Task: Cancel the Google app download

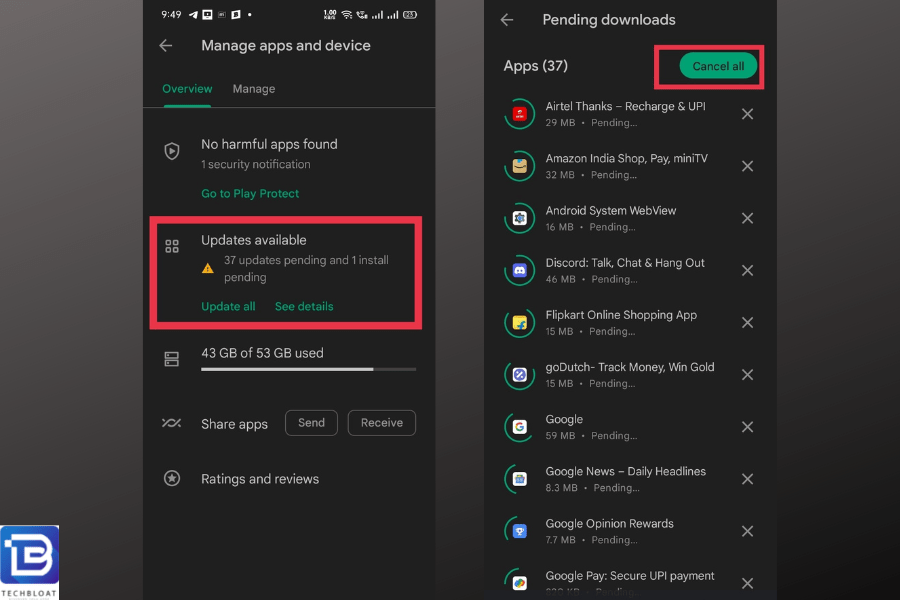Action: click(x=747, y=427)
